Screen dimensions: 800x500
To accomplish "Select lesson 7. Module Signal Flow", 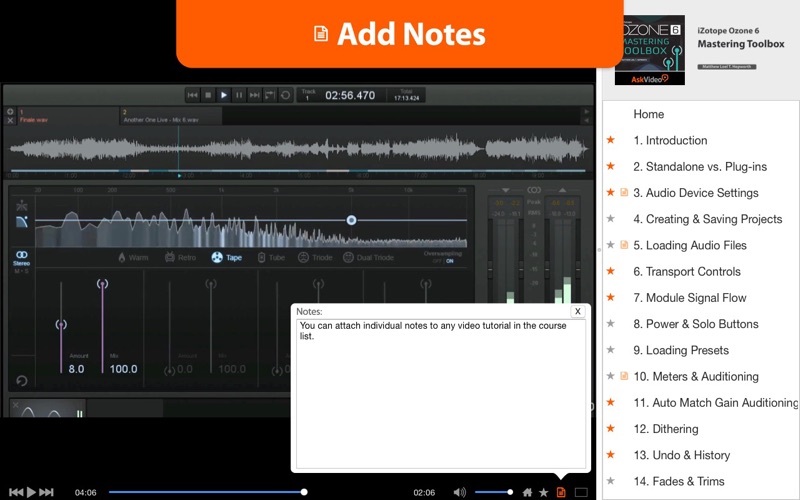I will point(690,298).
